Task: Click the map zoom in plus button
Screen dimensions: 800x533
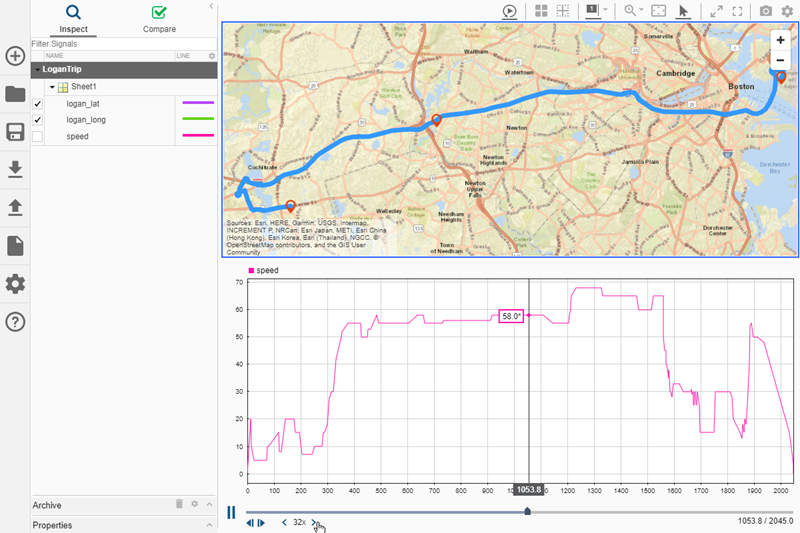Action: pyautogui.click(x=780, y=40)
